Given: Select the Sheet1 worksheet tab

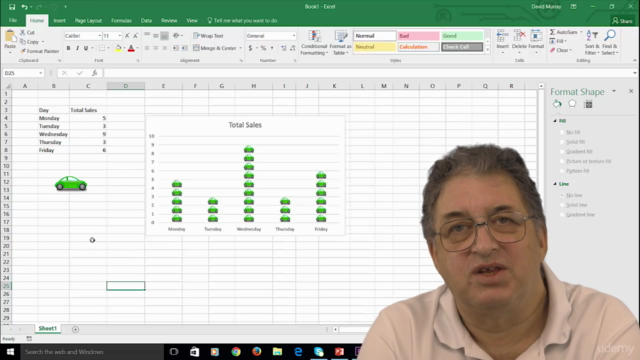Looking at the screenshot, I should click(47, 329).
